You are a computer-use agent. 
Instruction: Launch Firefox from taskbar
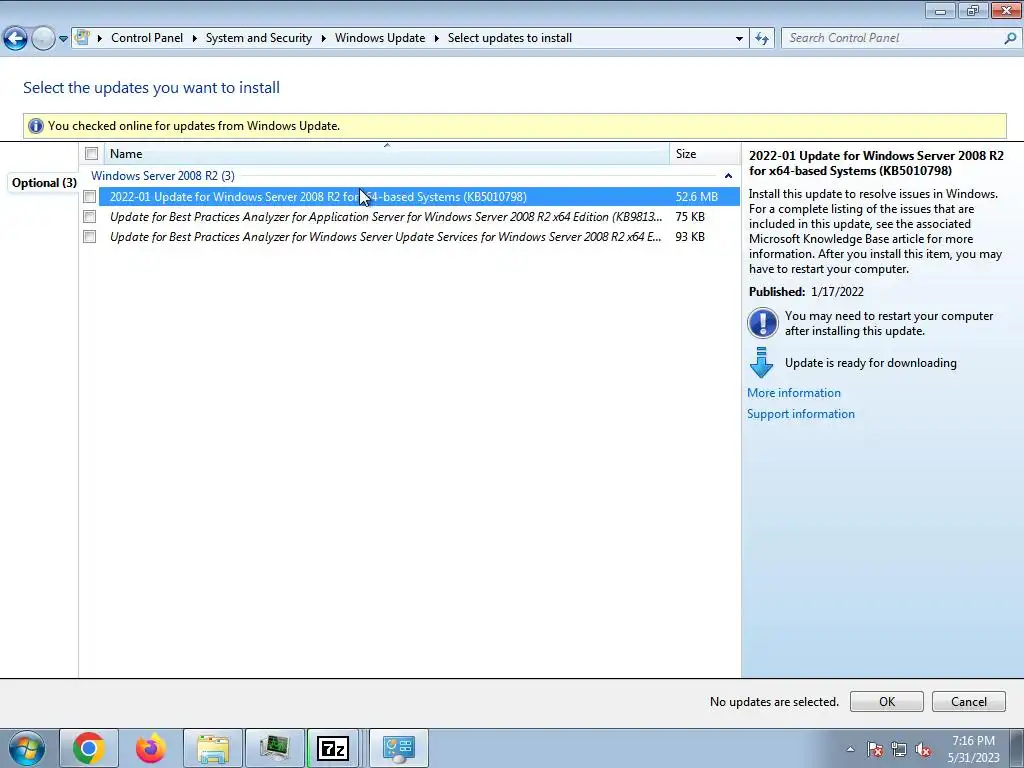click(151, 748)
